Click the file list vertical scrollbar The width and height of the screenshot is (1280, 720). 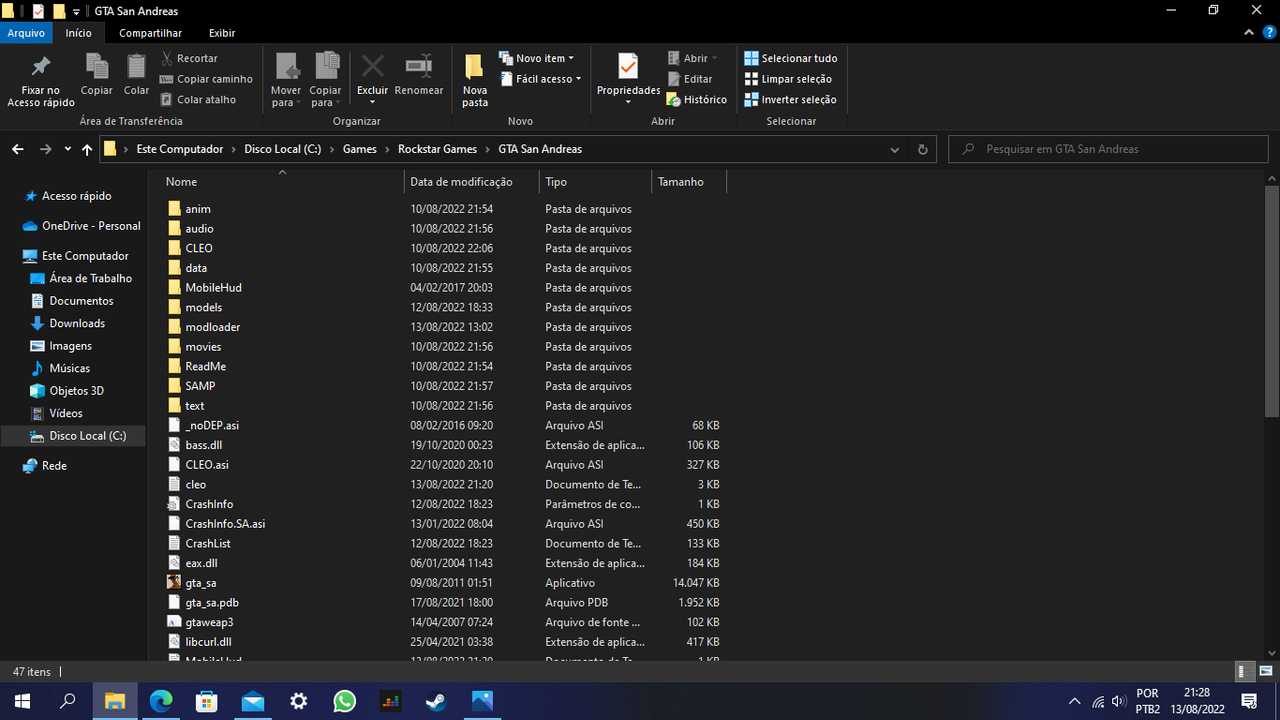coord(1272,300)
